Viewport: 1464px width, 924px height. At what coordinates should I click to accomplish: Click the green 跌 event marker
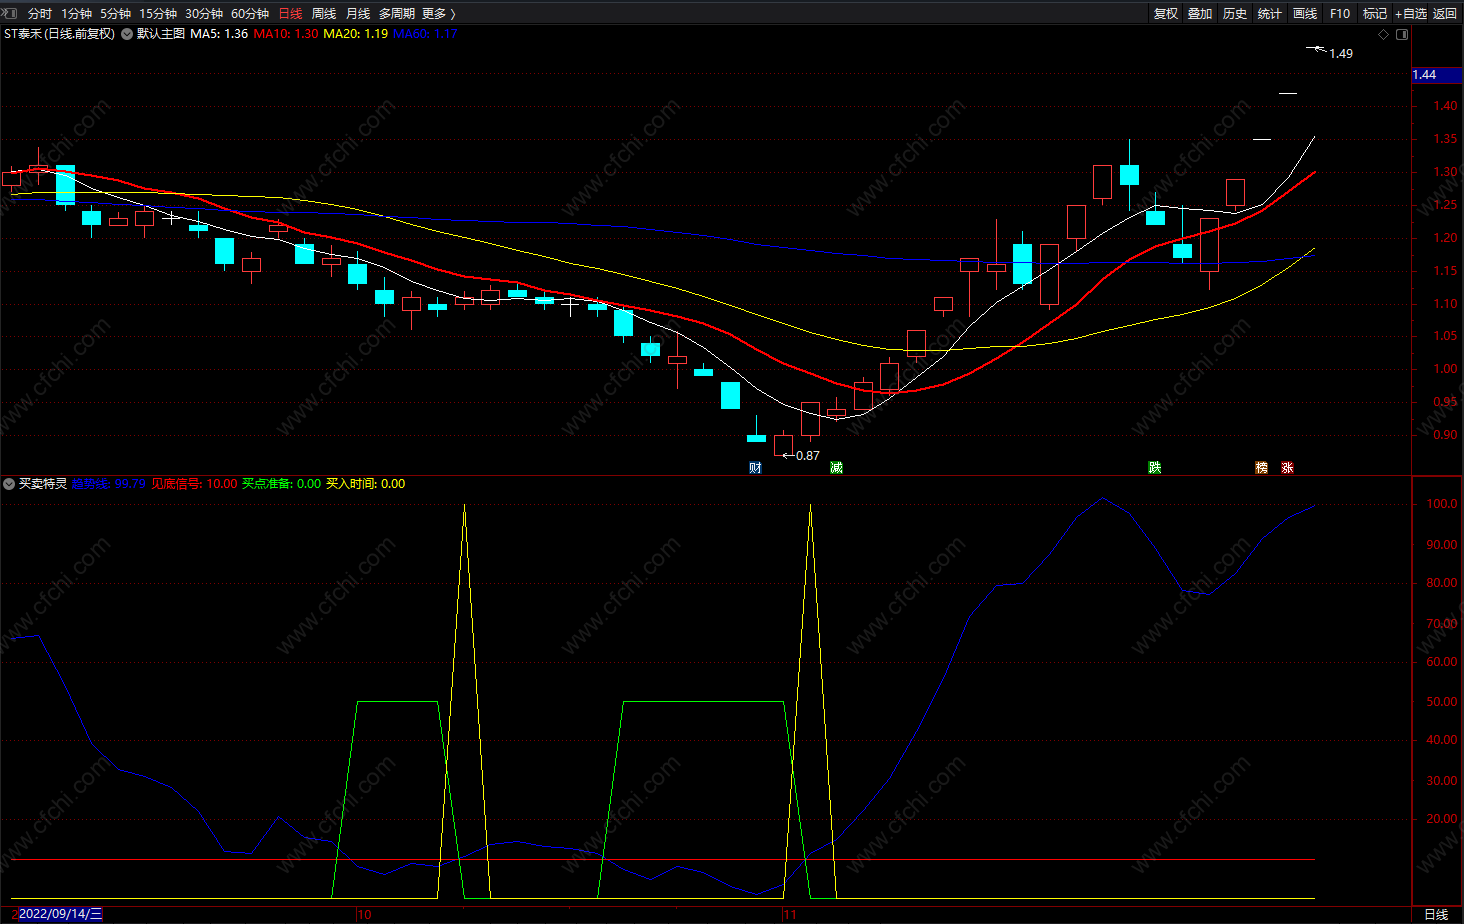tap(1154, 468)
